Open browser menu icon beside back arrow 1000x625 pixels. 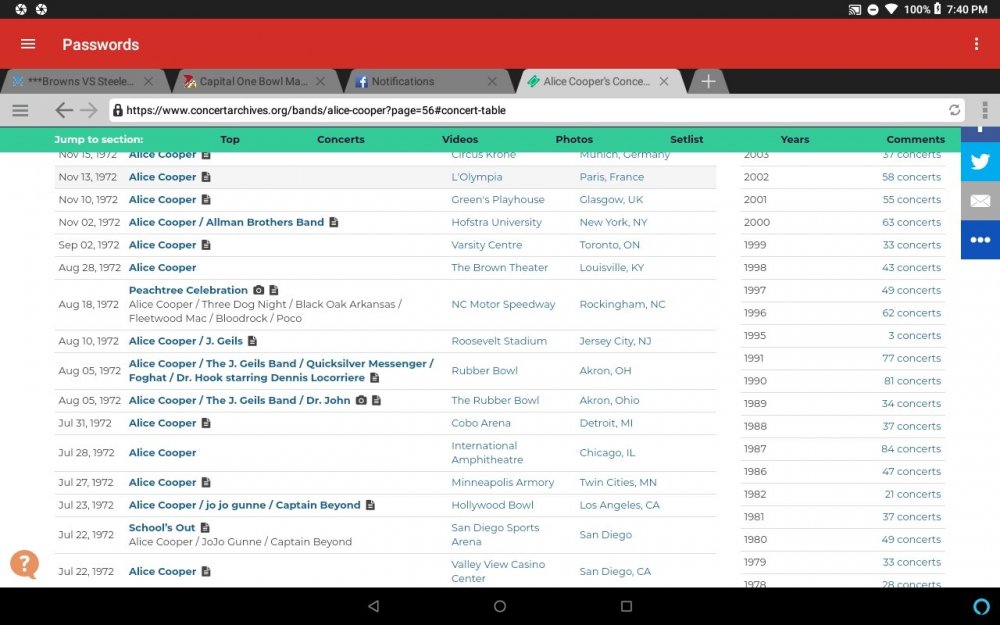point(20,110)
